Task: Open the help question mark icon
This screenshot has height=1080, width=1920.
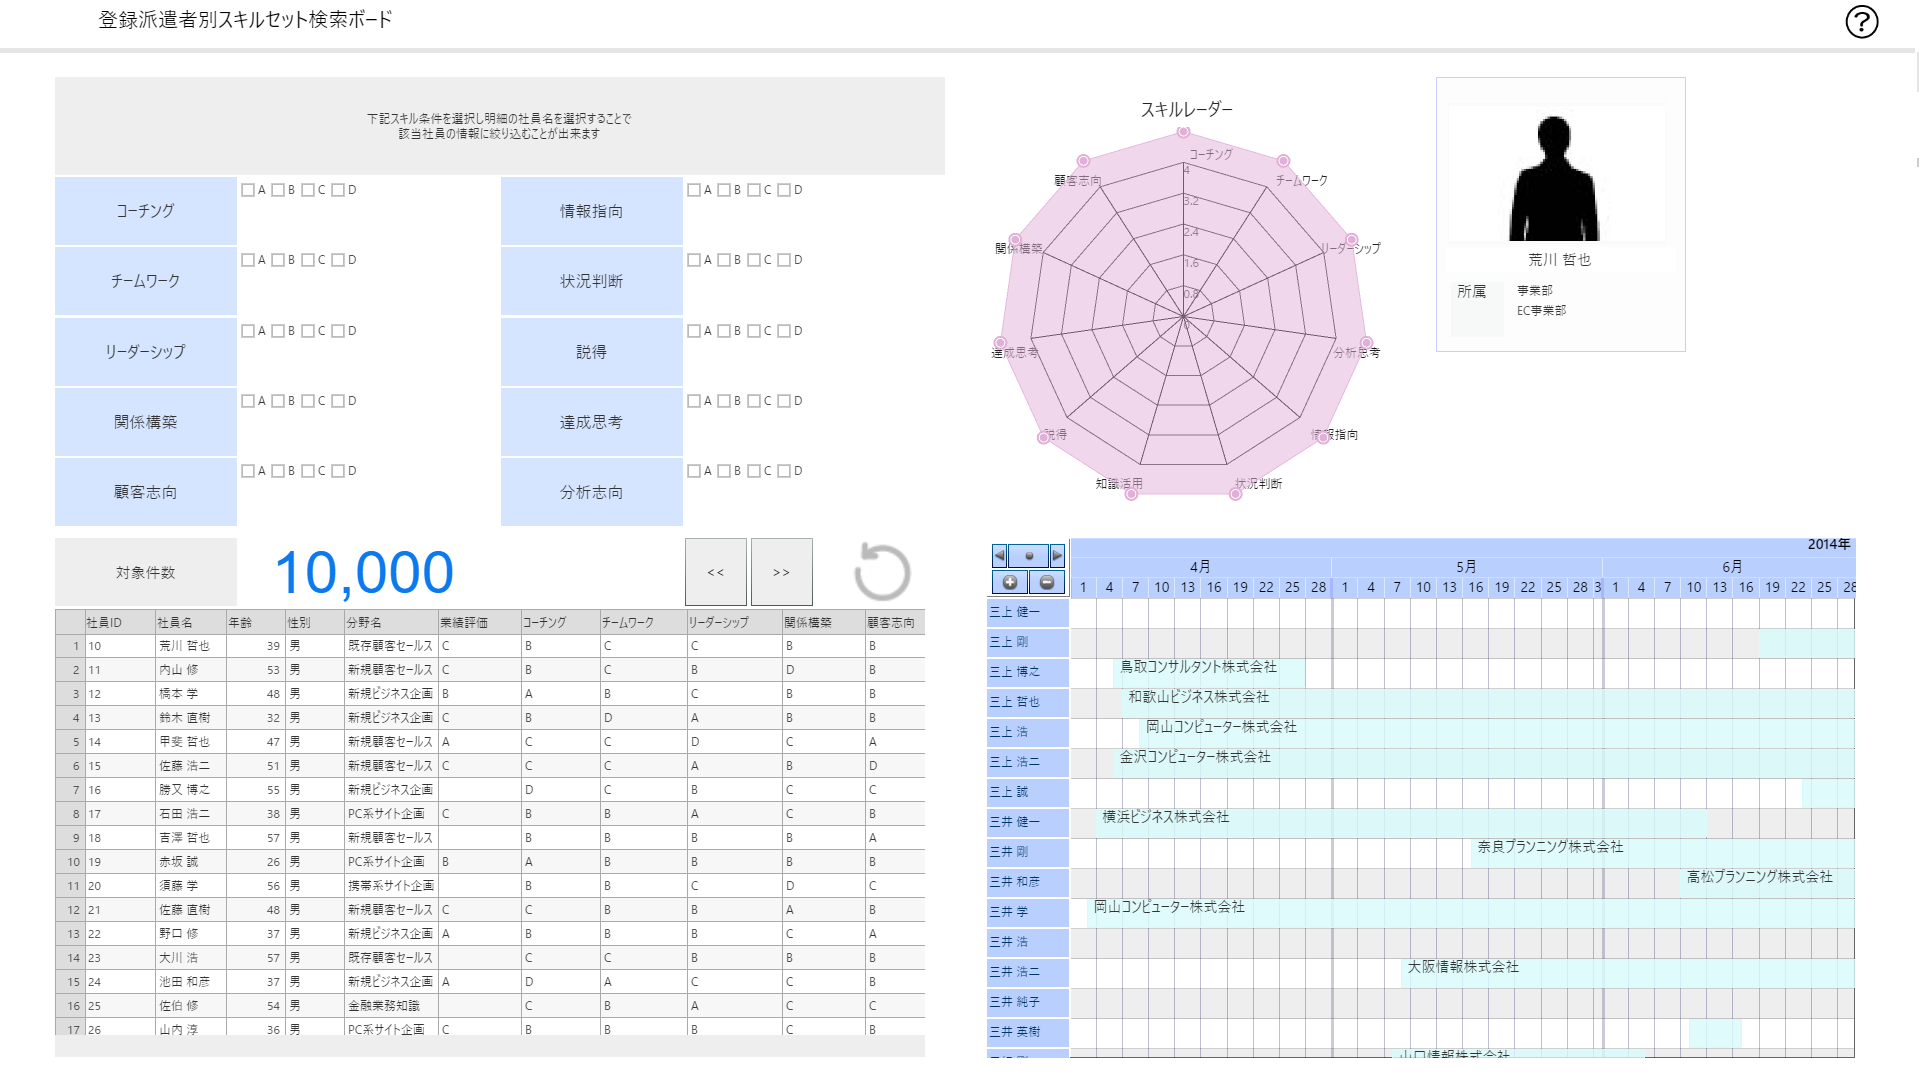Action: (1861, 22)
